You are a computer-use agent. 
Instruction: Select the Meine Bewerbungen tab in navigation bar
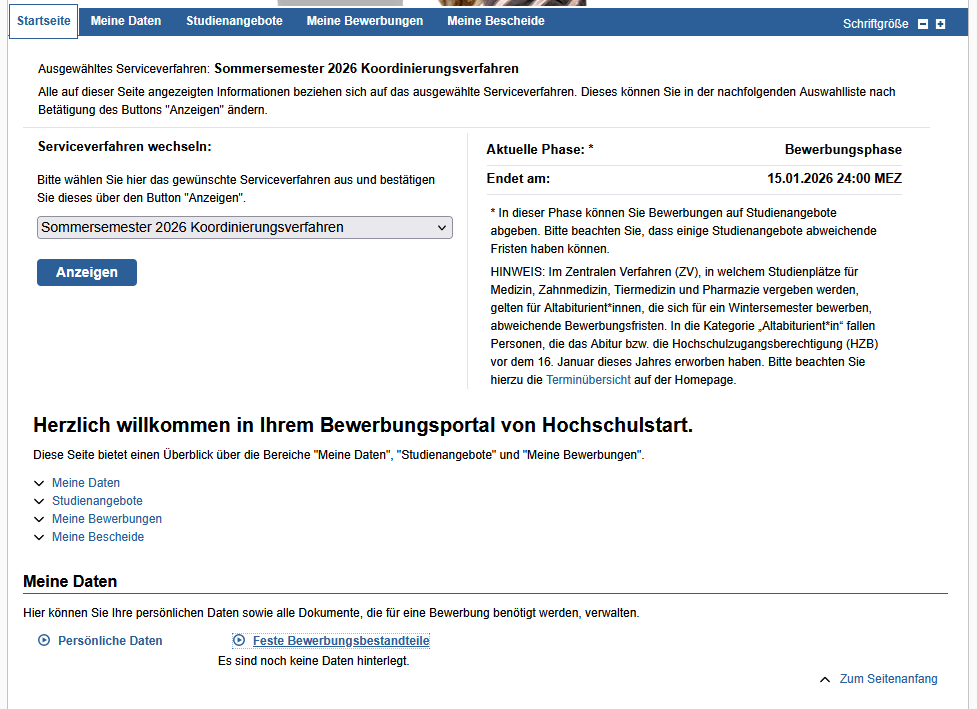click(x=364, y=21)
